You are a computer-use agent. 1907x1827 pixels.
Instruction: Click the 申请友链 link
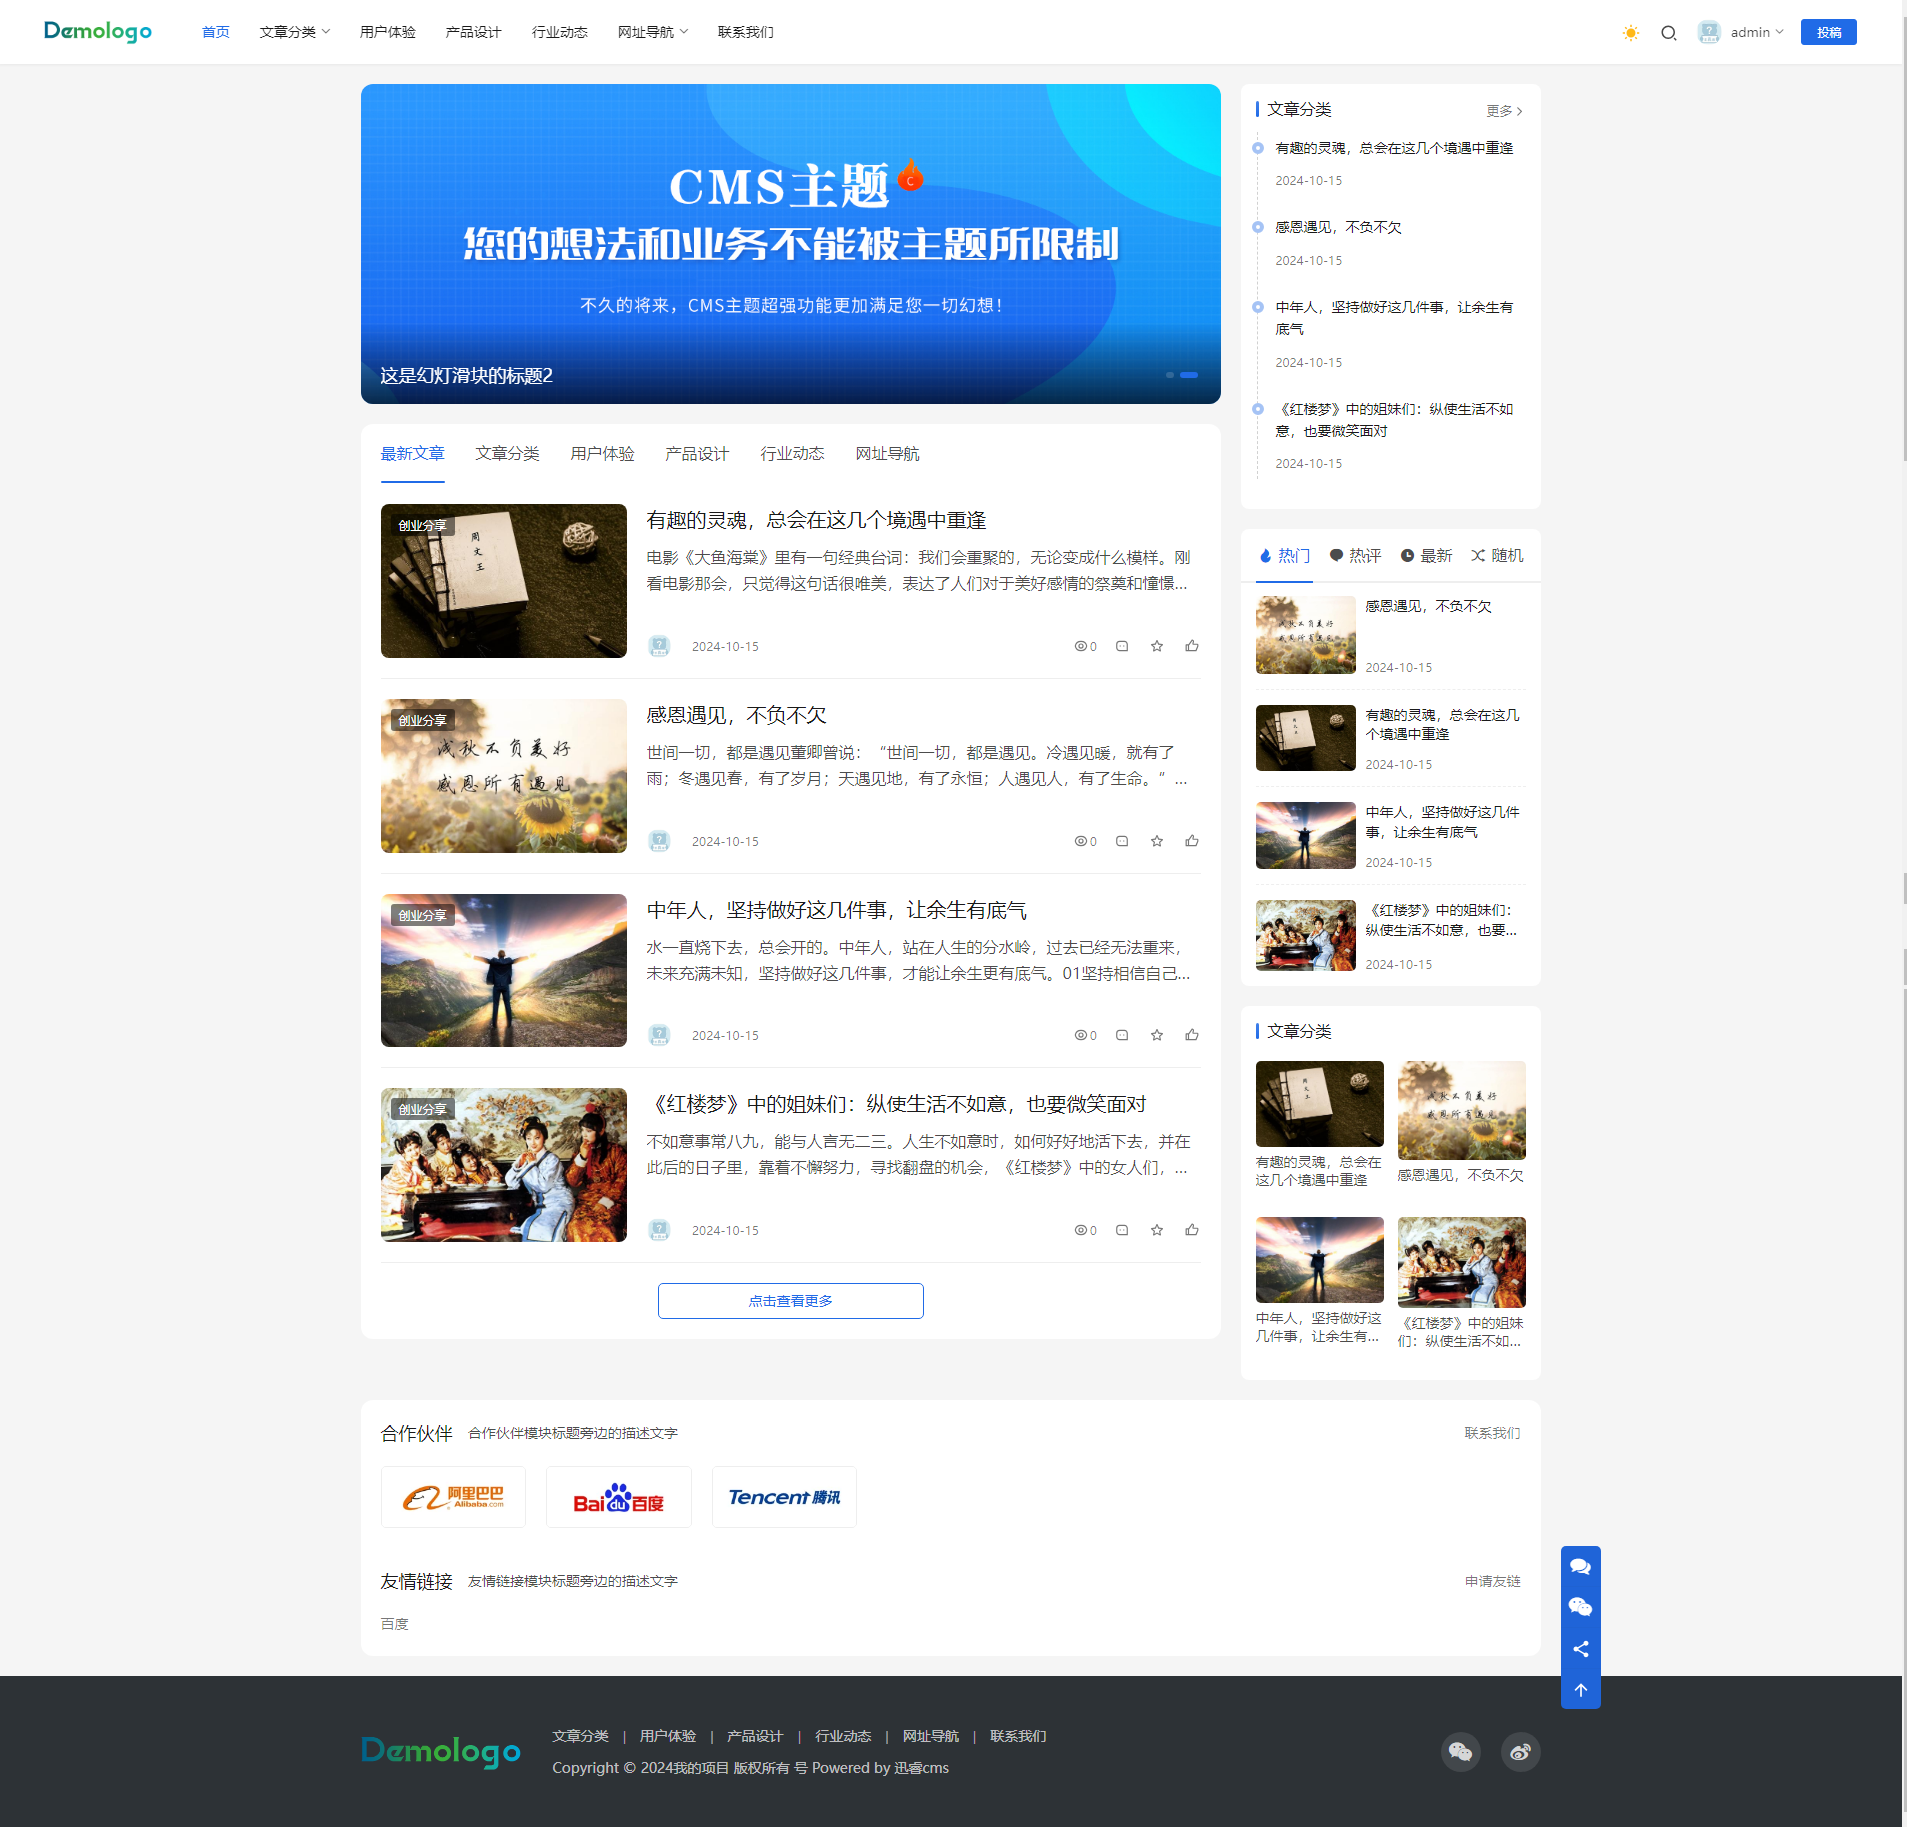[x=1491, y=1581]
